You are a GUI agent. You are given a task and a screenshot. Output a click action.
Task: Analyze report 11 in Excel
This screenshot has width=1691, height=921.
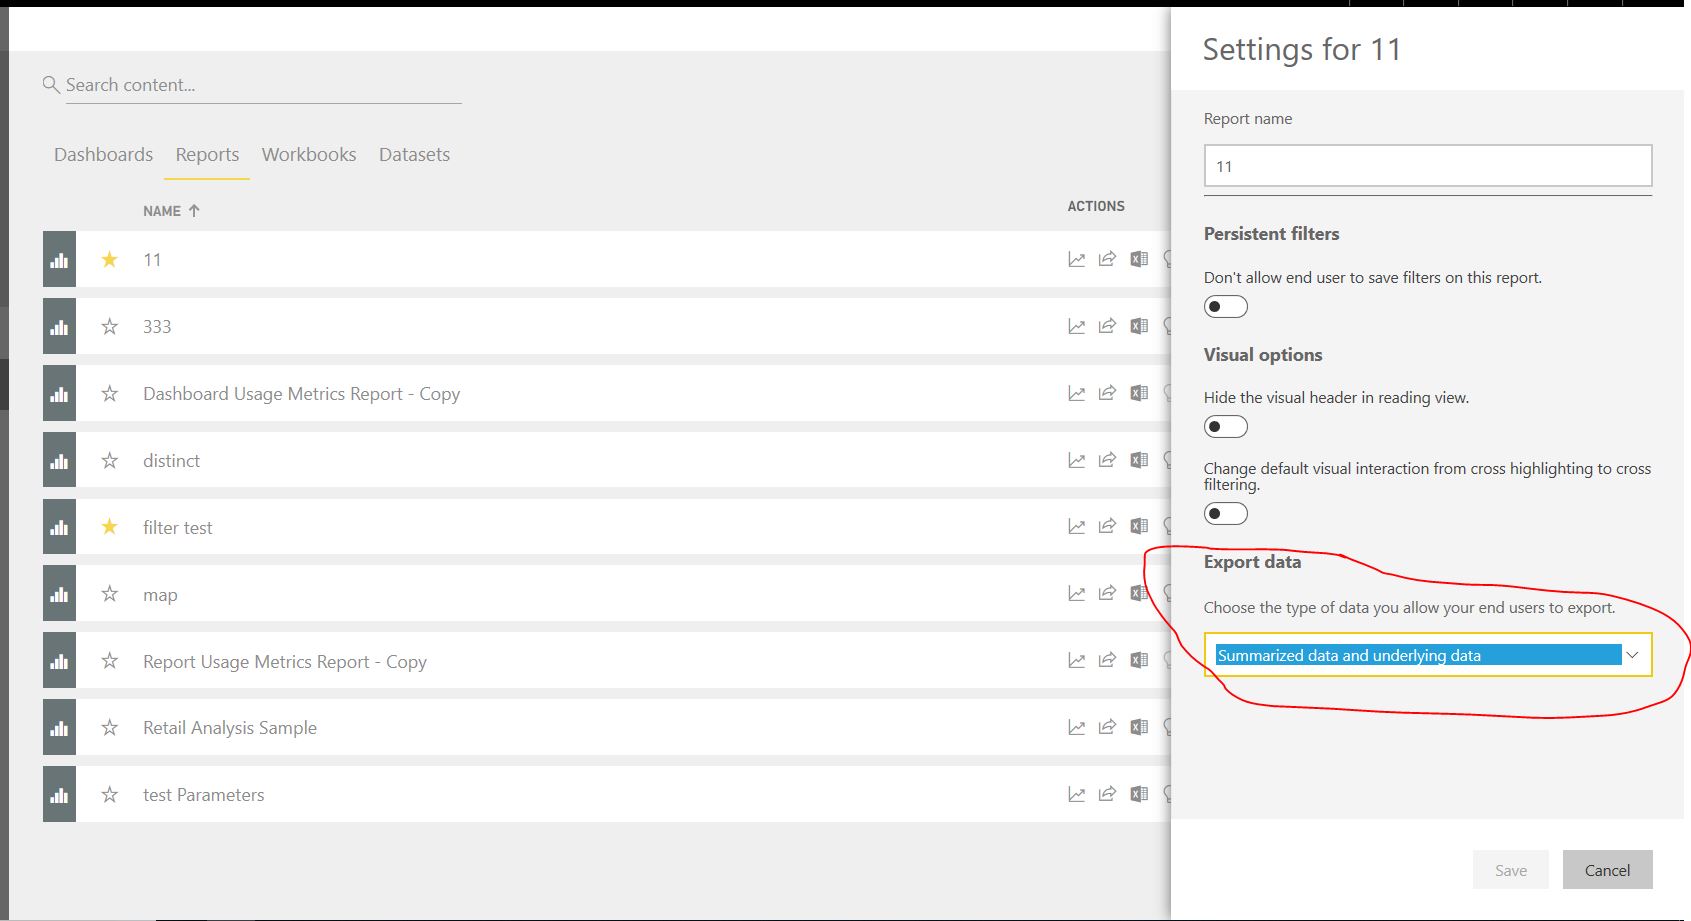click(1139, 260)
